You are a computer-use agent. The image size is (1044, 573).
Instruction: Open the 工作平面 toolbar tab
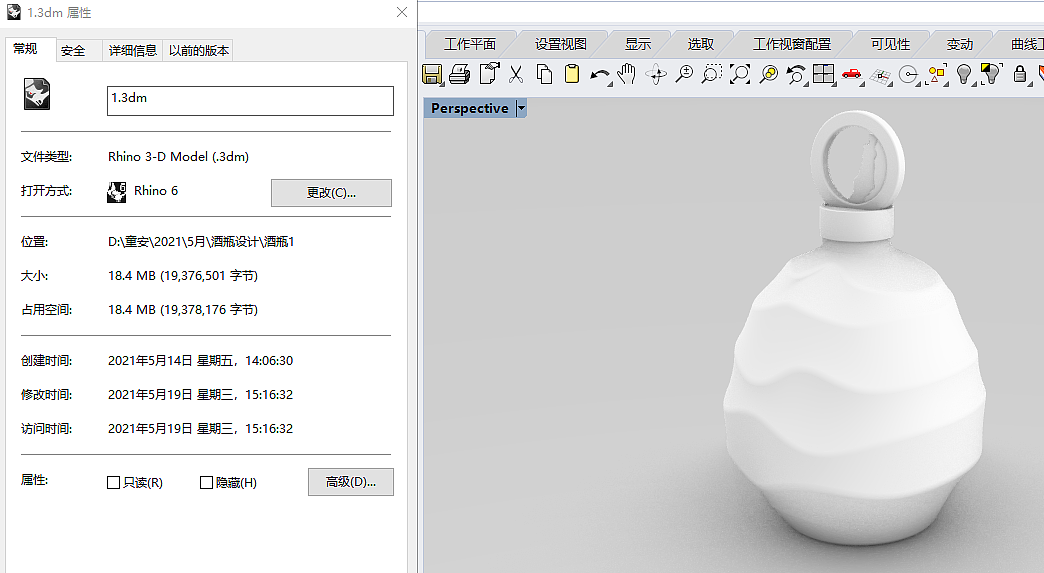click(x=470, y=44)
